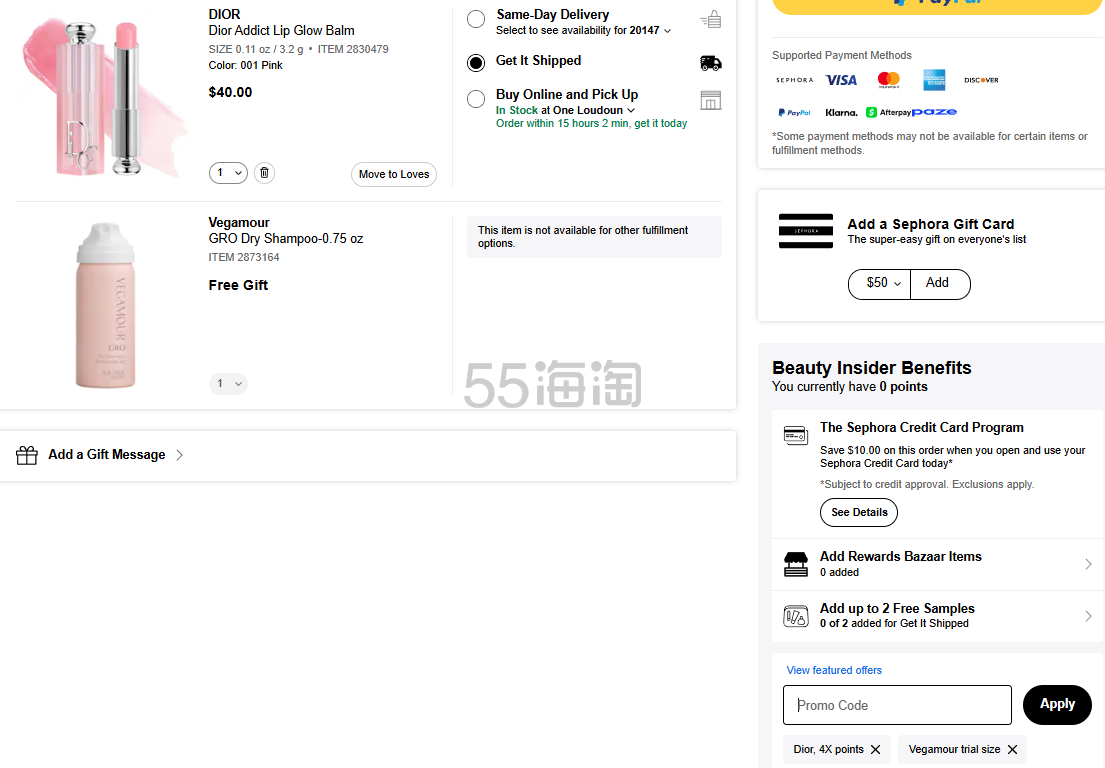The height and width of the screenshot is (768, 1105).
Task: Click the 'Color: 001 Pink' text
Action: (245, 66)
